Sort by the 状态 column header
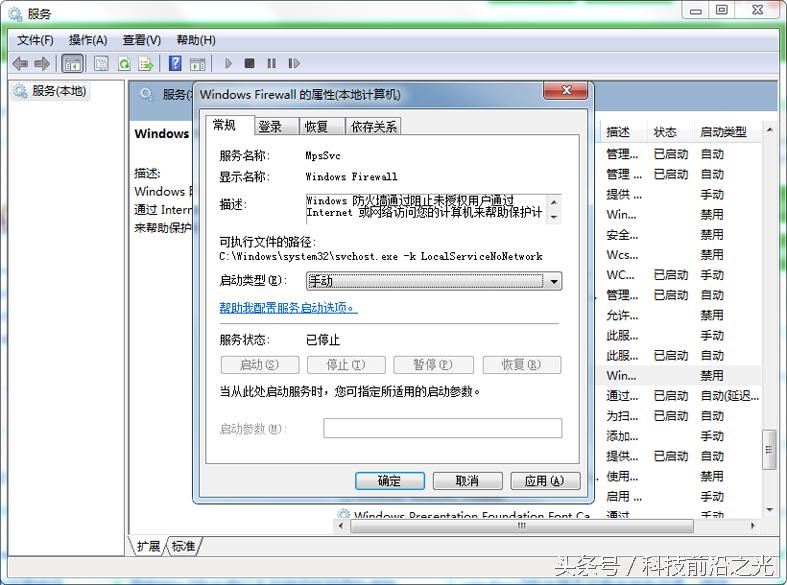The image size is (787, 585). [x=670, y=132]
